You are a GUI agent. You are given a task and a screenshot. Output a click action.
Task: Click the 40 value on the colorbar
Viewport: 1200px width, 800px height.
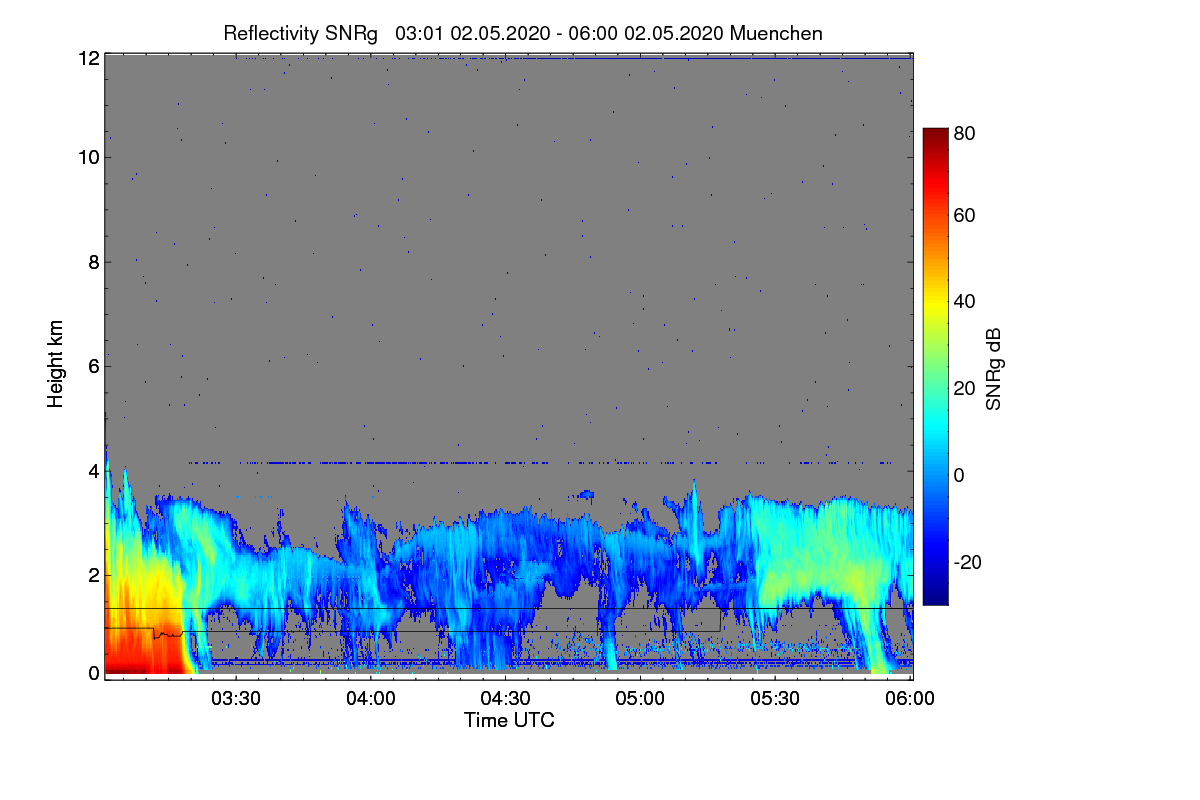(x=964, y=302)
